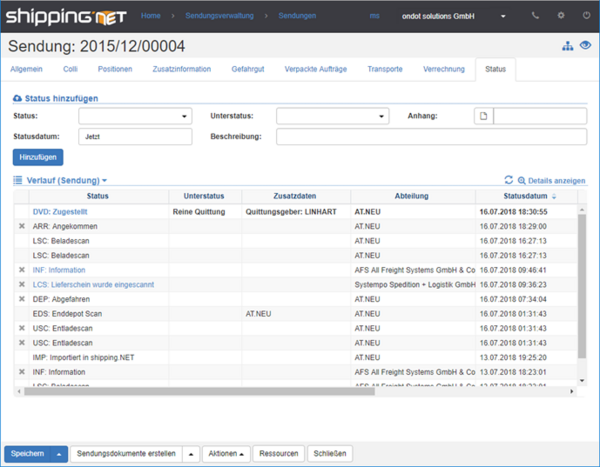
Task: Click the attachment file icon next to Anhang
Action: 483,117
